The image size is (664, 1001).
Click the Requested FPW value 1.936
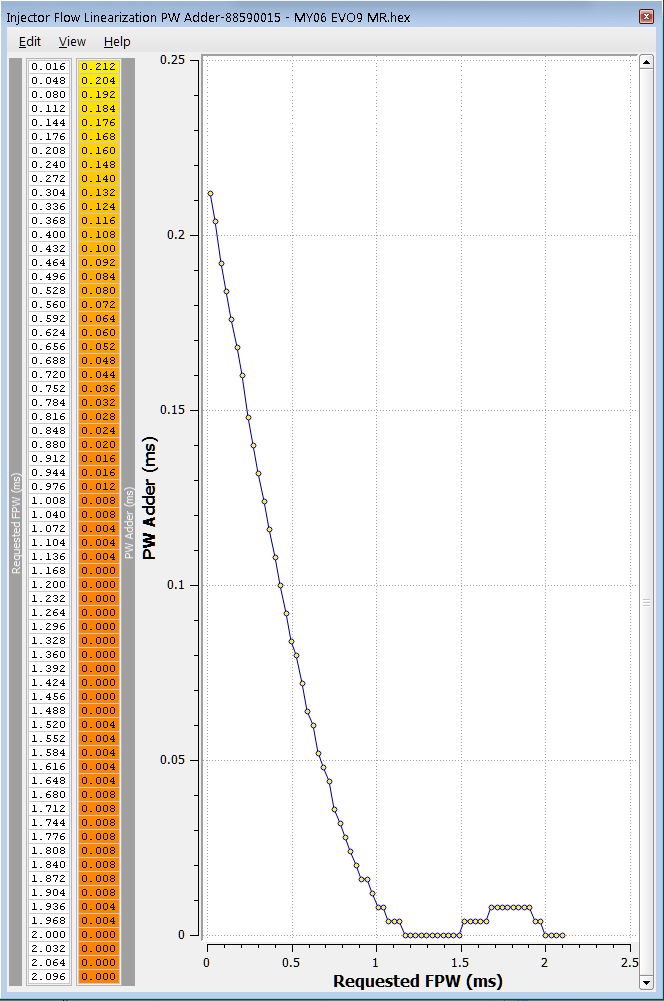[x=49, y=907]
